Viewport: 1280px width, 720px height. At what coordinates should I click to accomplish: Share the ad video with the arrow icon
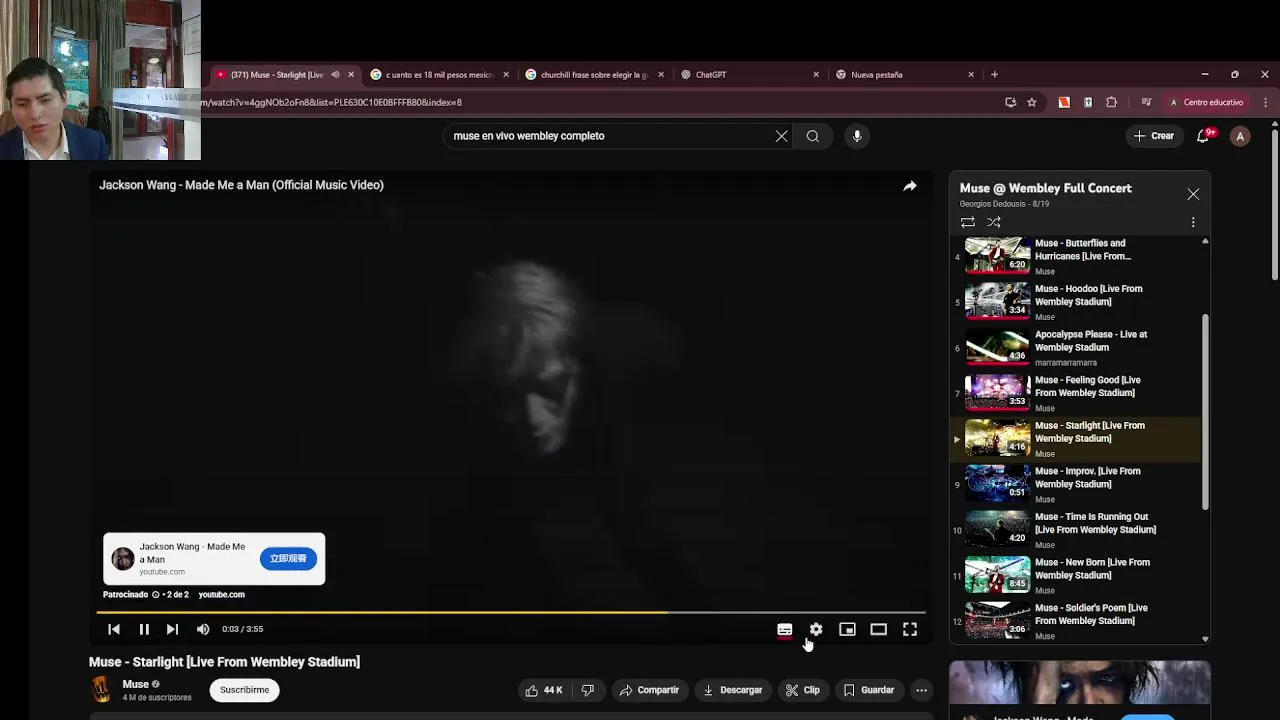coord(910,186)
